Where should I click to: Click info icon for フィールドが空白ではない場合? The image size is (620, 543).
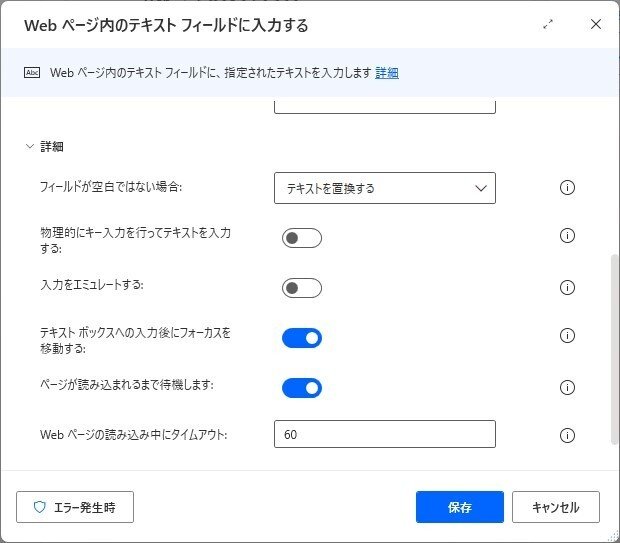click(x=567, y=187)
